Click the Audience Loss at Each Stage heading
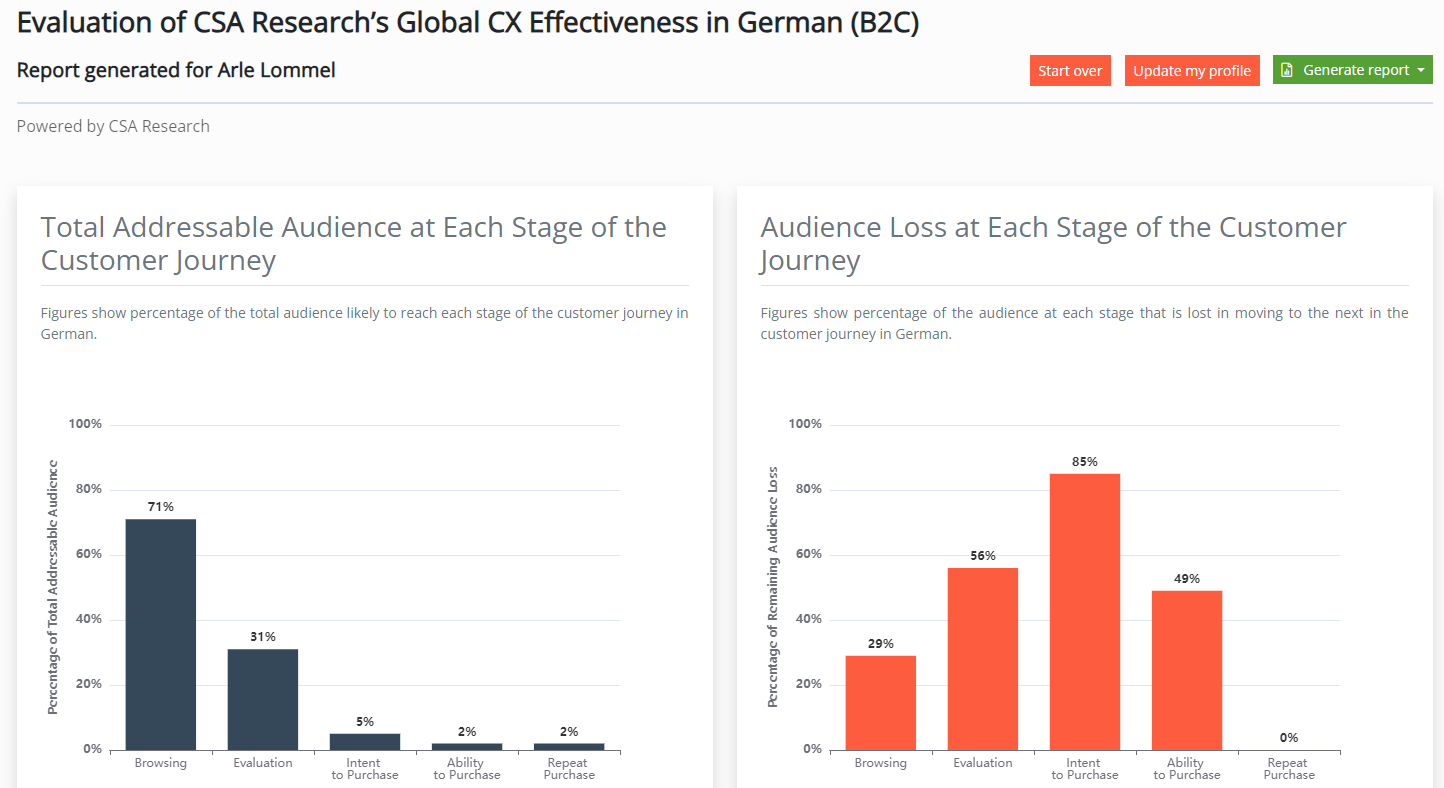This screenshot has width=1444, height=788. [1053, 243]
